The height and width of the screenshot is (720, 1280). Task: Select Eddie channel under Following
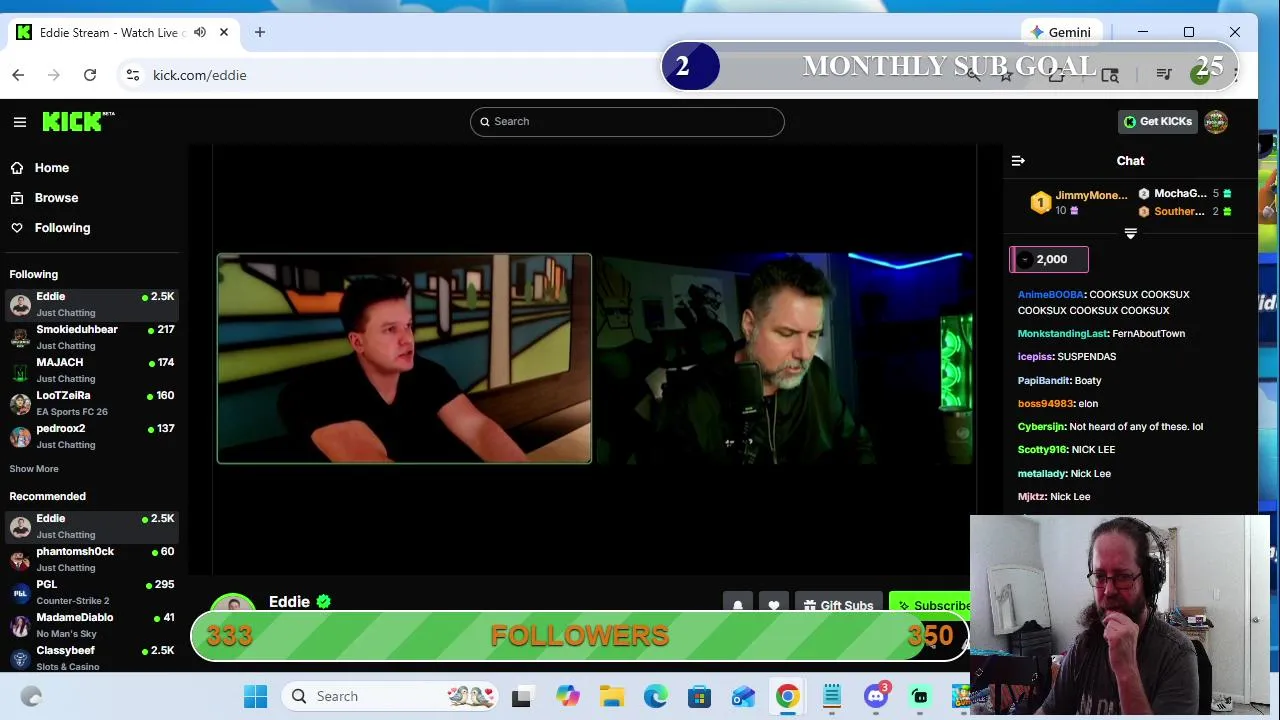pyautogui.click(x=92, y=304)
